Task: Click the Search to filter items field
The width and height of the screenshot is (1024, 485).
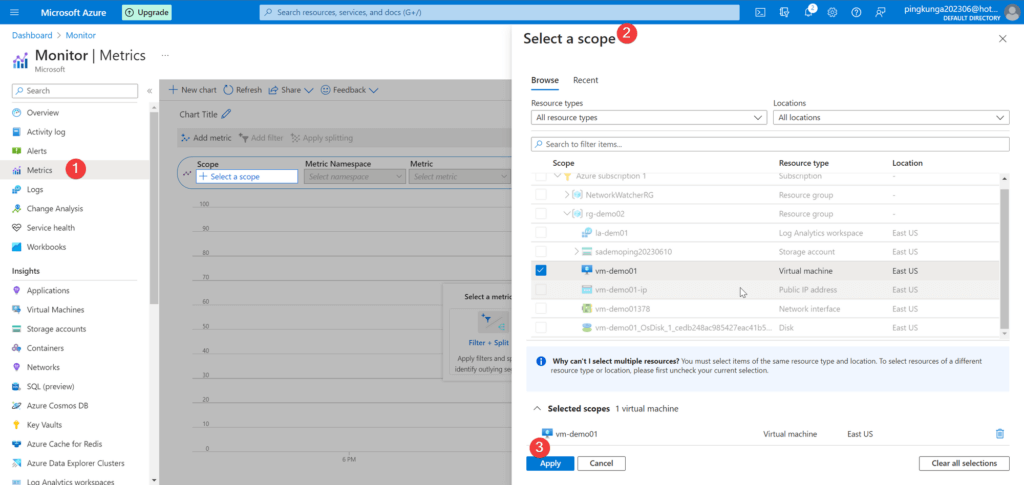Action: pyautogui.click(x=770, y=144)
